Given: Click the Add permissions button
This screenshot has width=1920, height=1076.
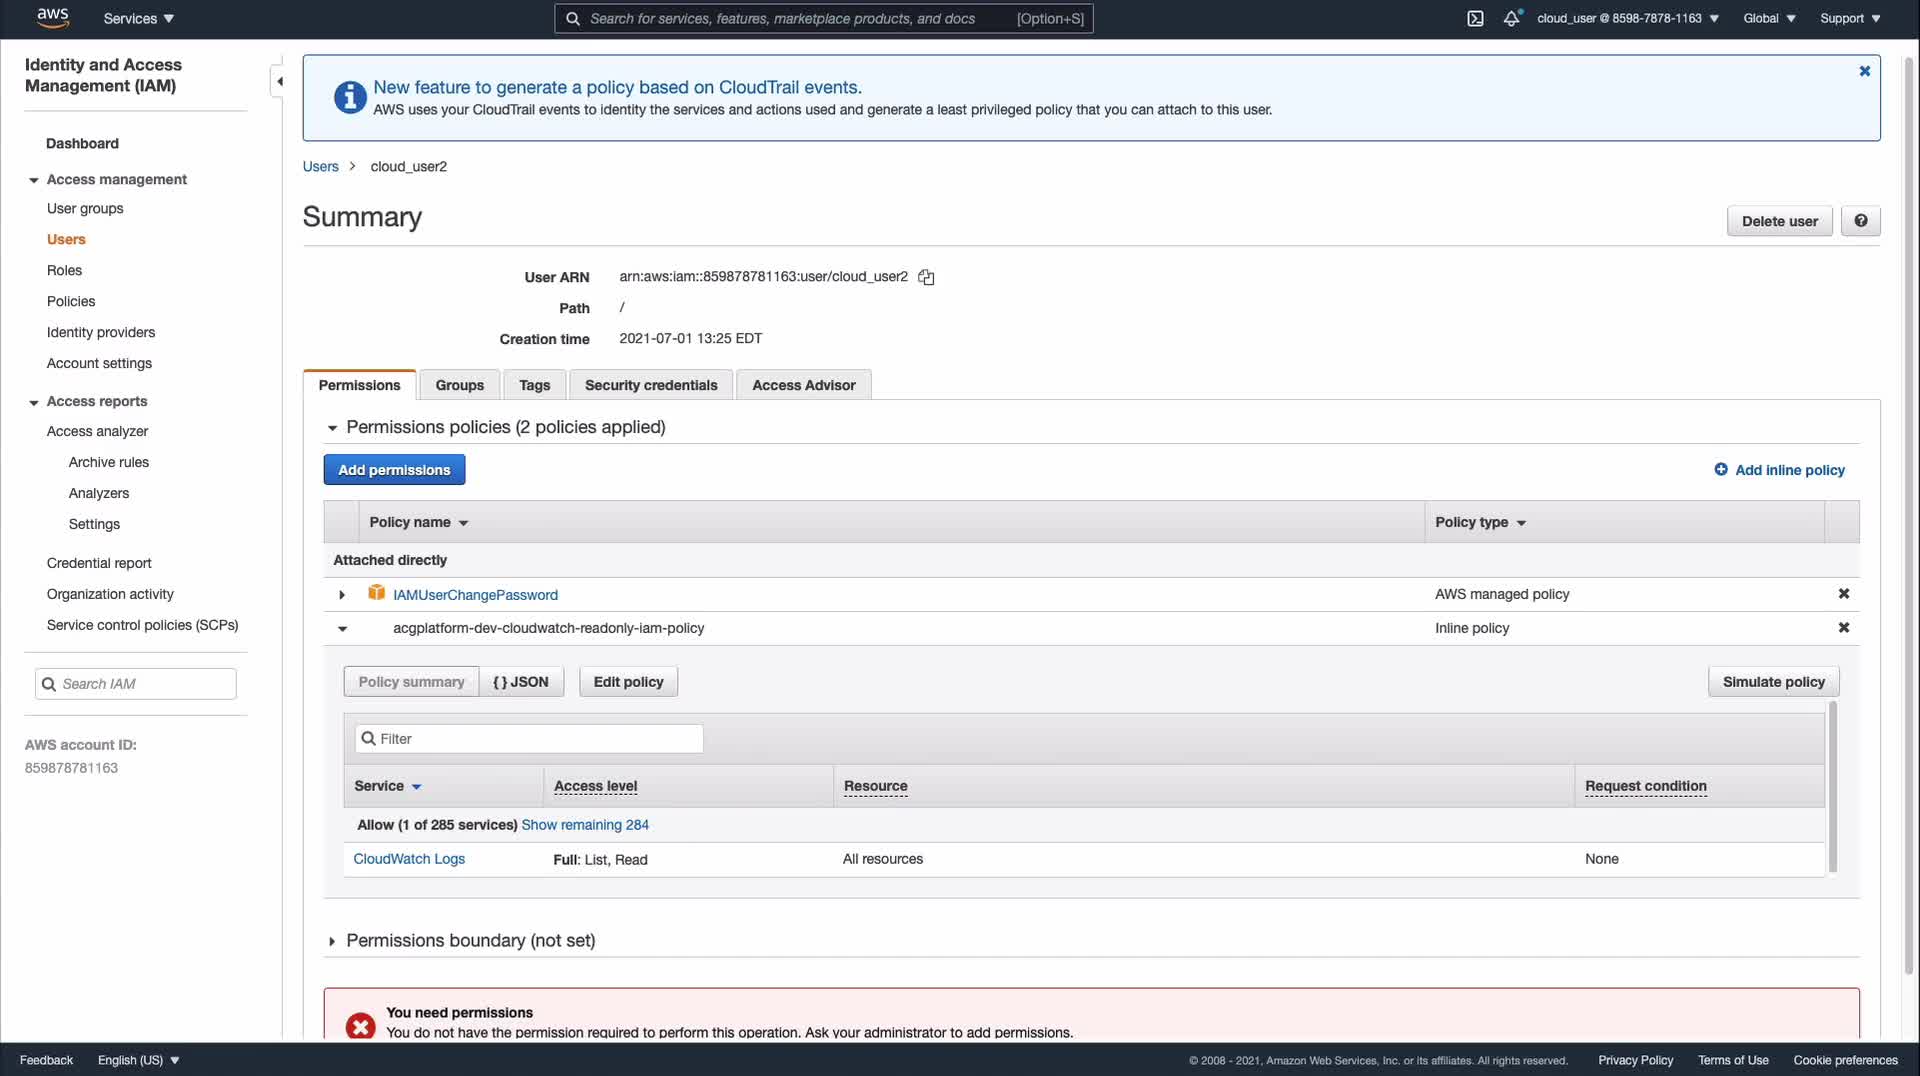Looking at the screenshot, I should (x=394, y=470).
